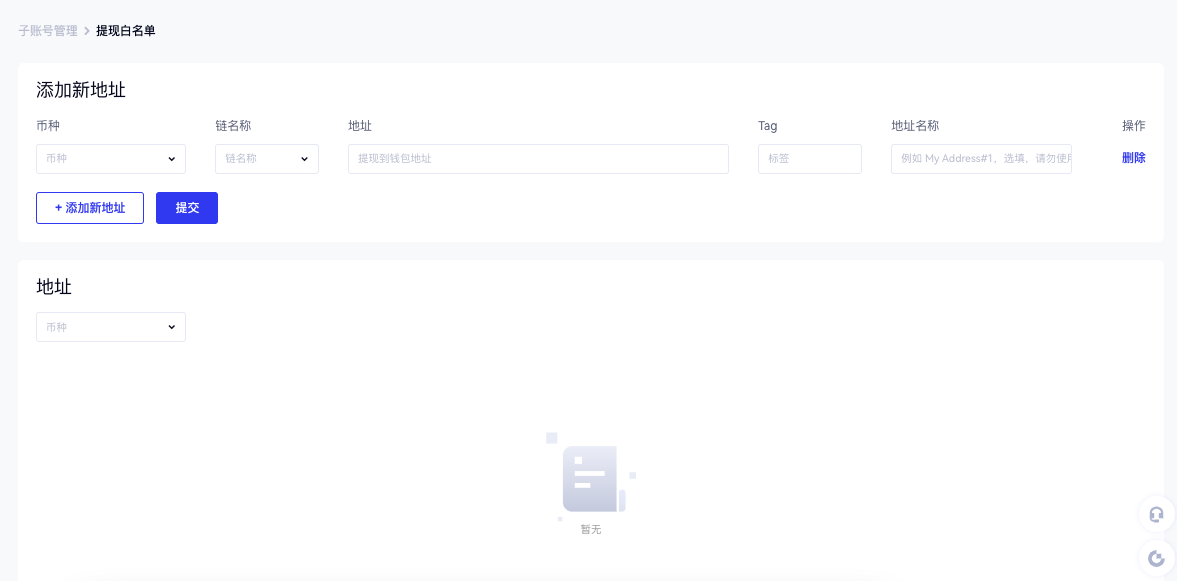This screenshot has width=1177, height=581.
Task: Open customer support headset icon
Action: coord(1156,514)
